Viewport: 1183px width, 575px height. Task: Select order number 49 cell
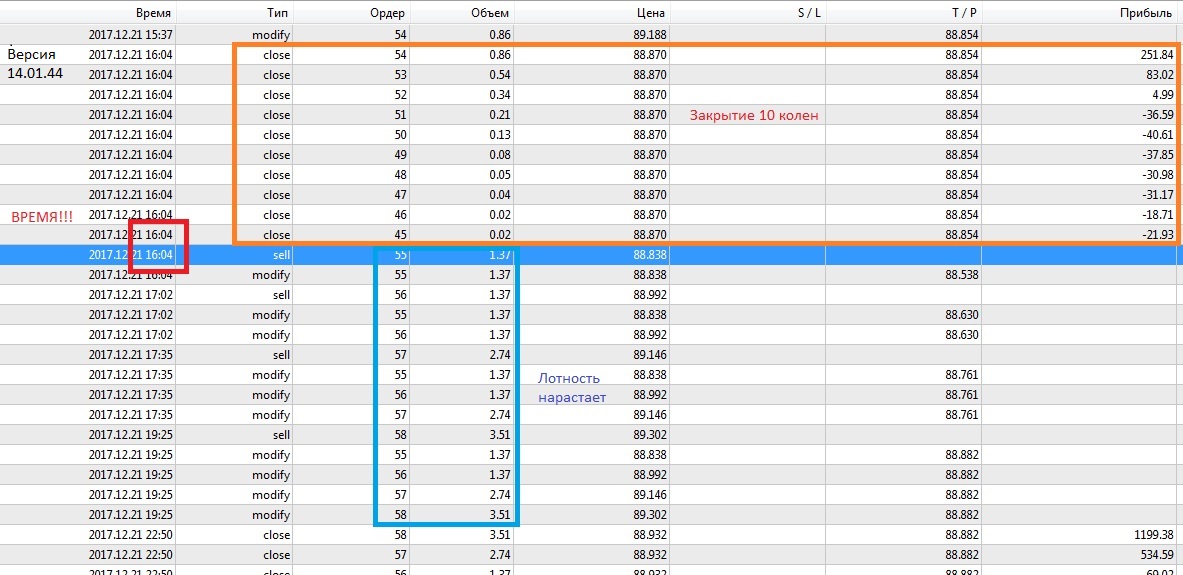401,155
